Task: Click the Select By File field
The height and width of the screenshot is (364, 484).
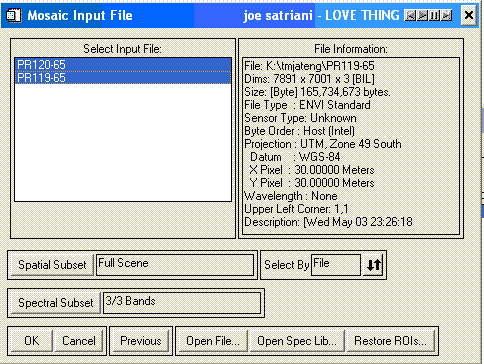Action: (x=336, y=265)
